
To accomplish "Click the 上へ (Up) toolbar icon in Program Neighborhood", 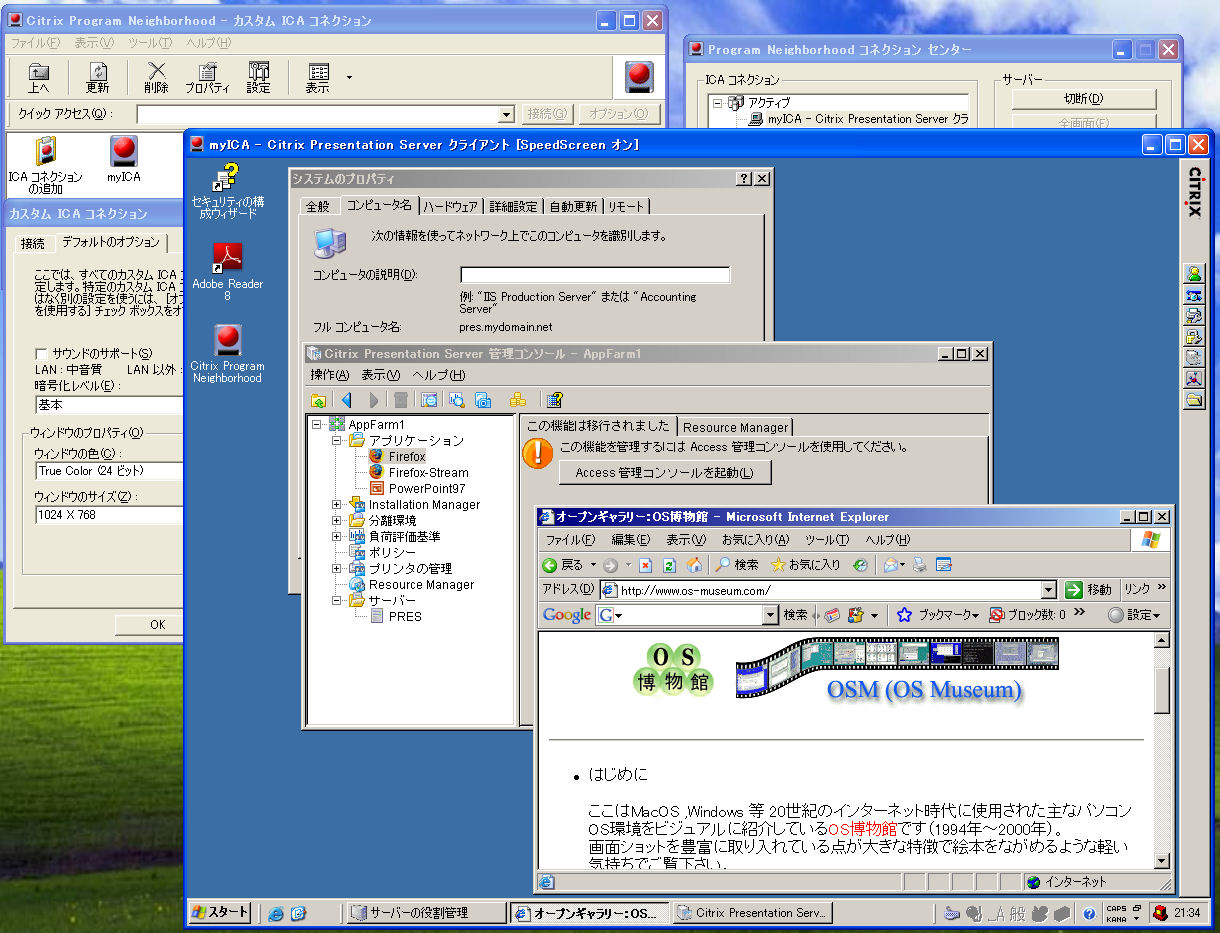I will (38, 78).
